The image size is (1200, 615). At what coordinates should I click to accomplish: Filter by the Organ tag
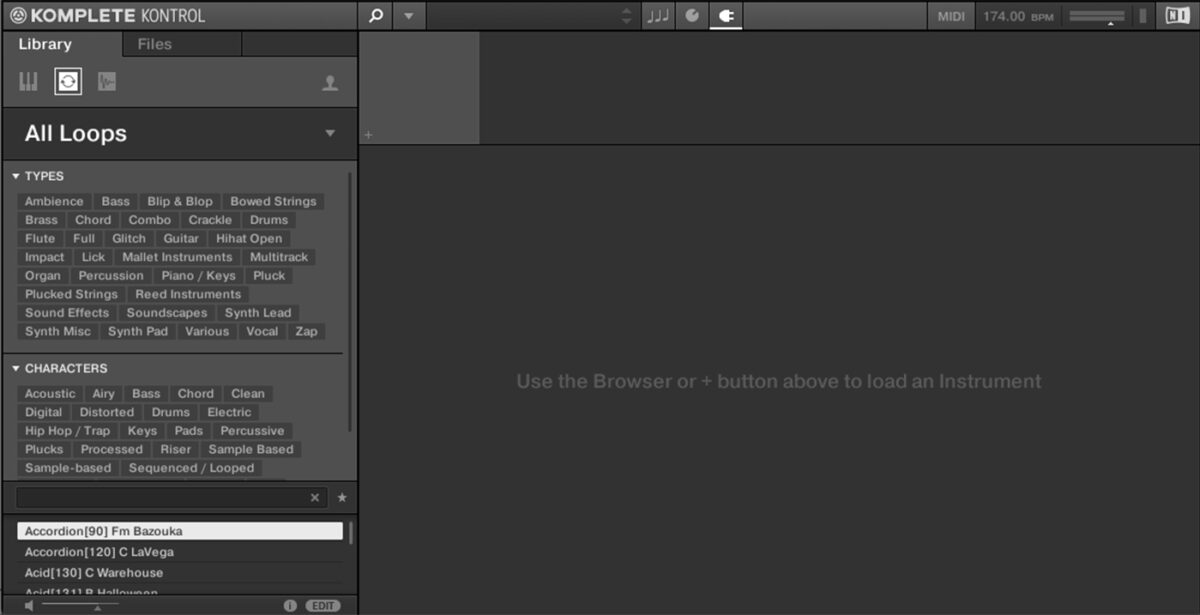point(43,275)
